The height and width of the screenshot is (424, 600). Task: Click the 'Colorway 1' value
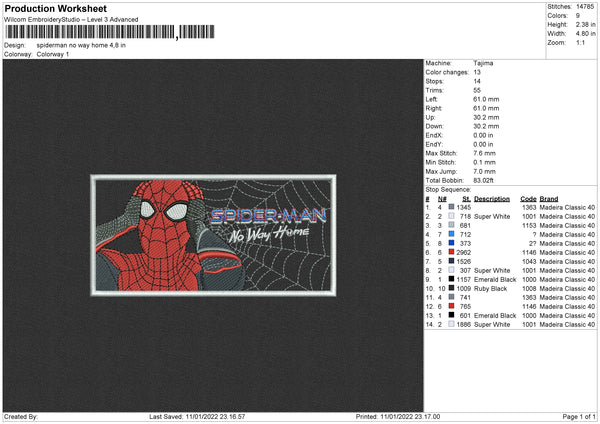(x=53, y=54)
